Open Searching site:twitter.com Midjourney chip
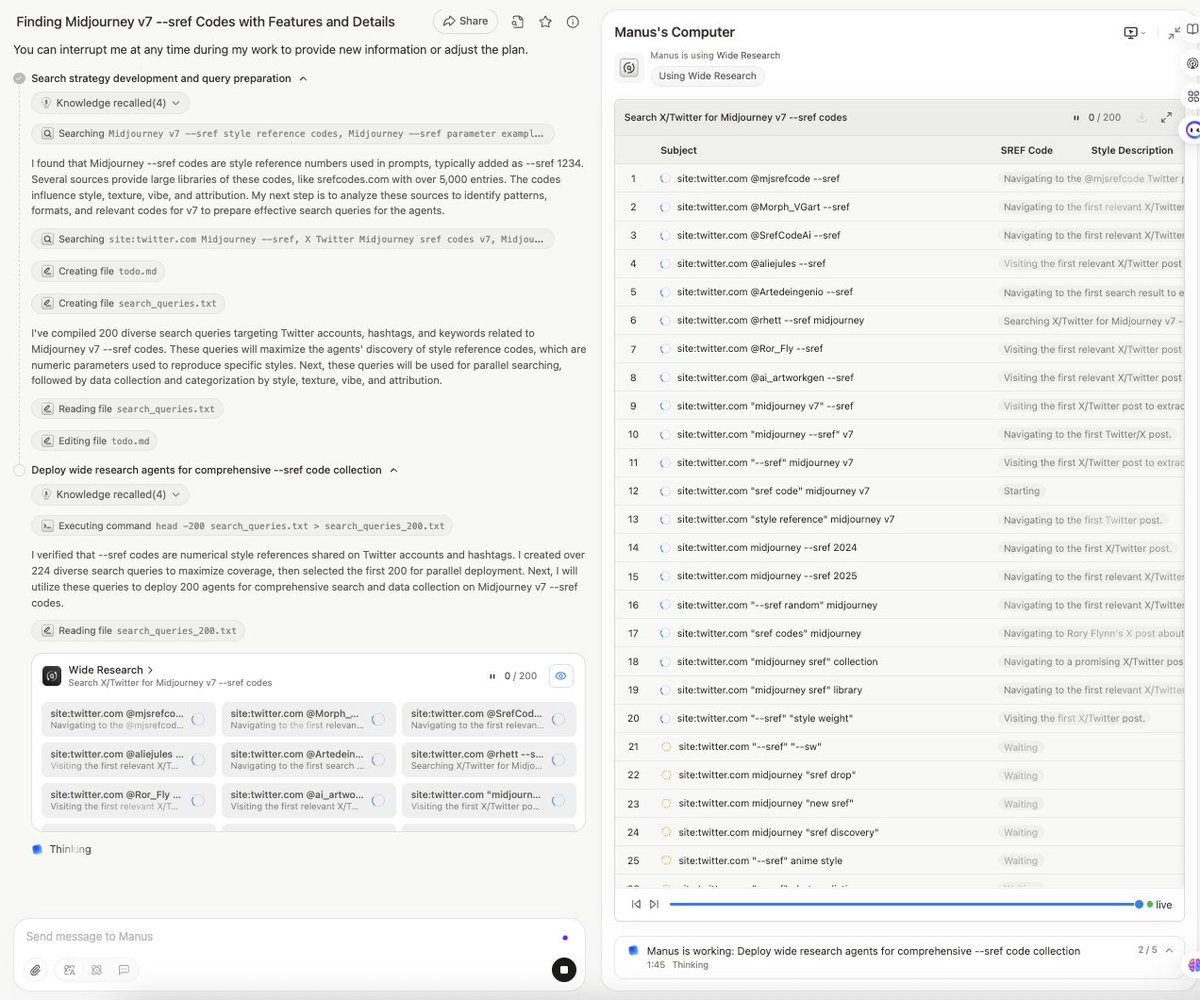The image size is (1200, 1000). [293, 239]
